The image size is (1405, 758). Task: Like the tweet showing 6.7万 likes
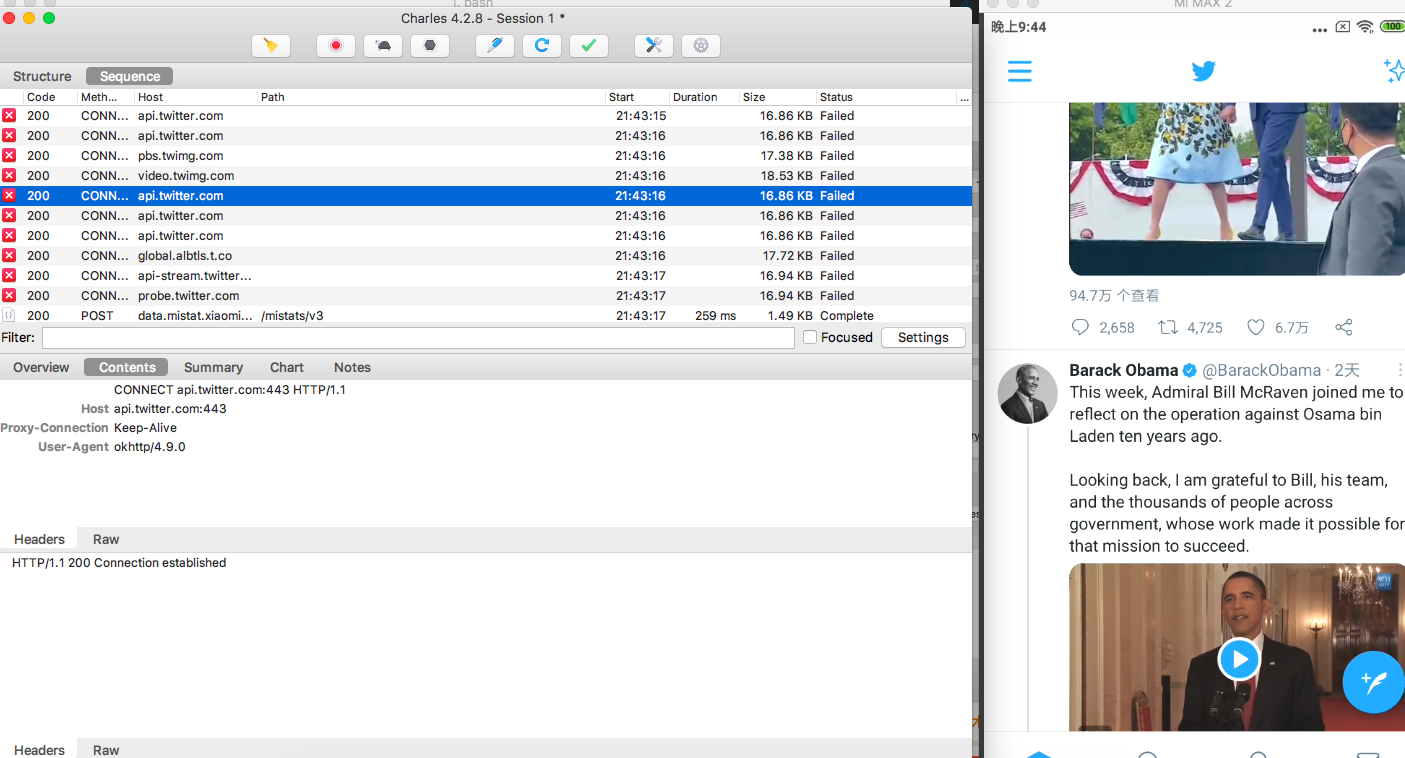[x=1256, y=327]
